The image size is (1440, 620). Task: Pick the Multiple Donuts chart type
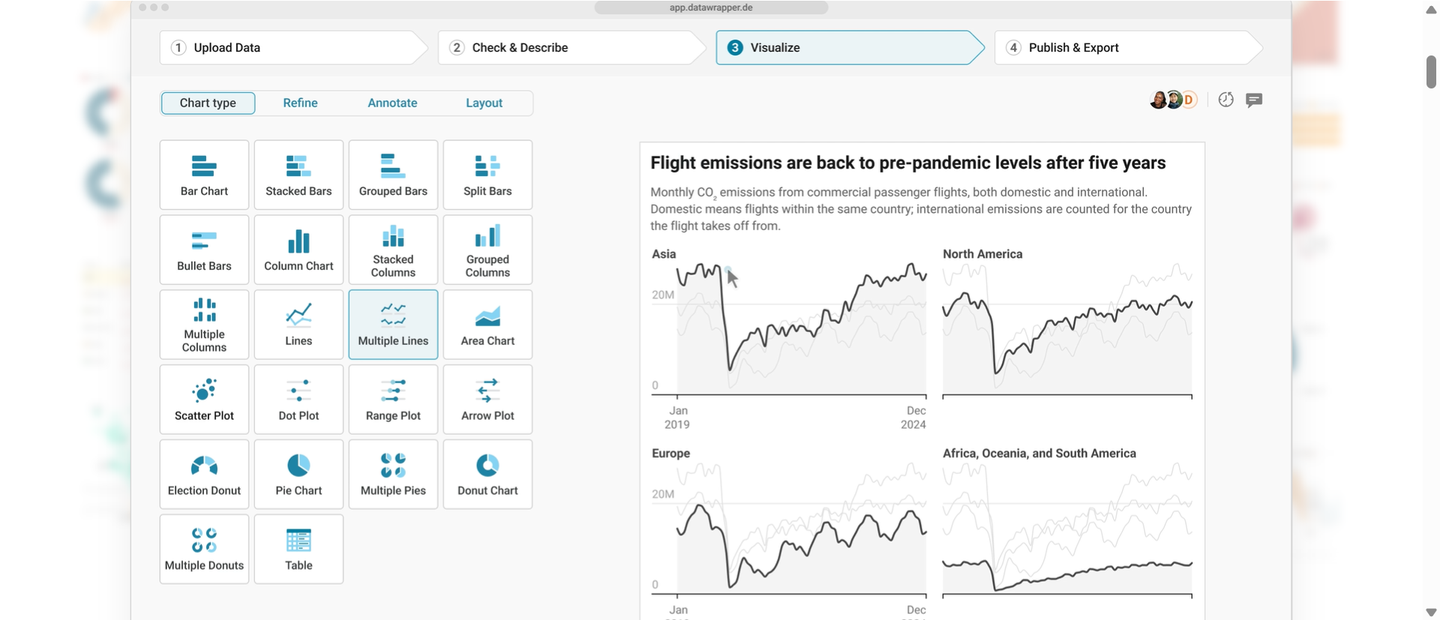[x=204, y=549]
